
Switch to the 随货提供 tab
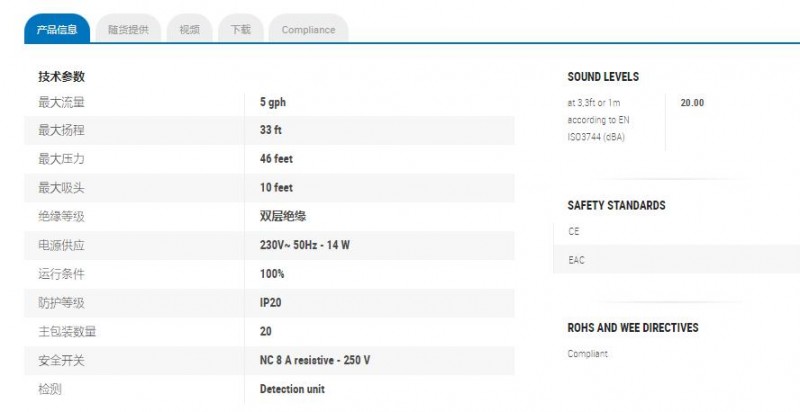[128, 29]
